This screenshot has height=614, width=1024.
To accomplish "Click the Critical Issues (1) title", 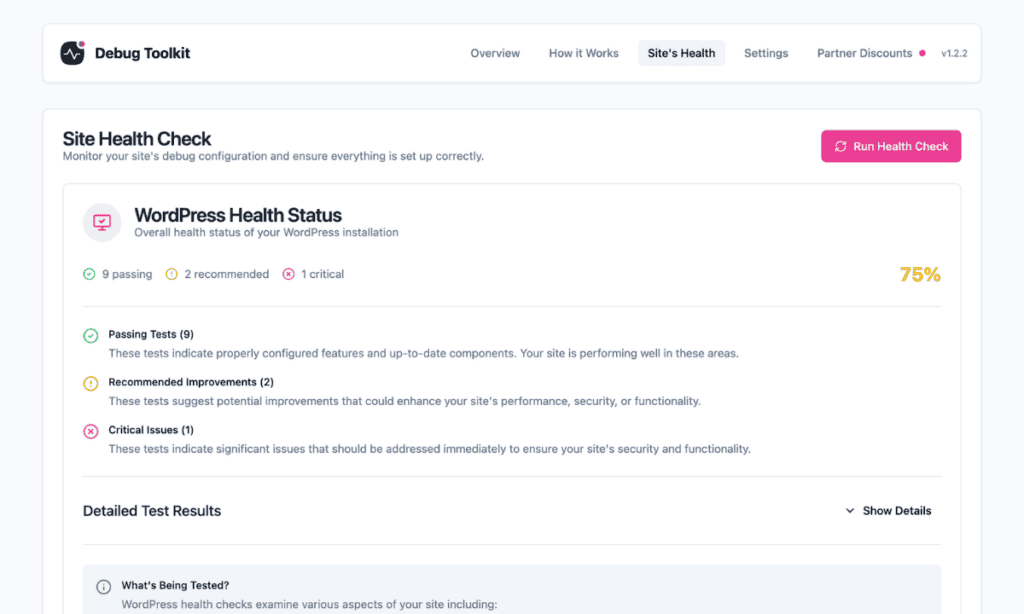I will (x=151, y=430).
